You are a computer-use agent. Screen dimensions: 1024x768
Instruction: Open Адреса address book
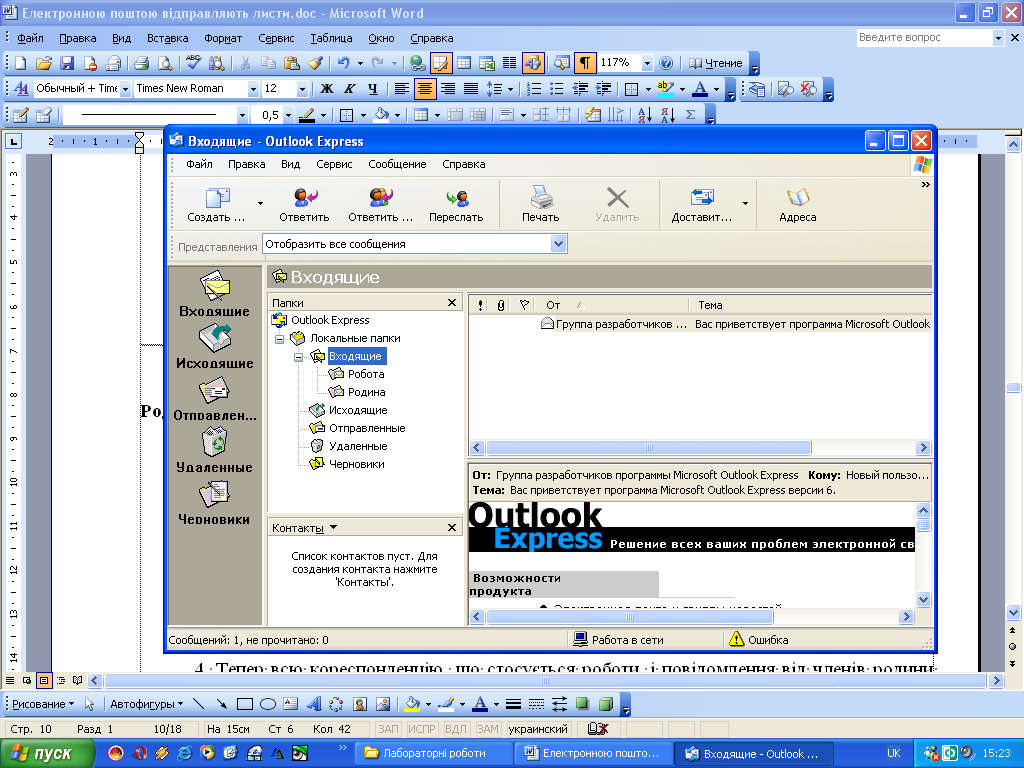point(797,205)
